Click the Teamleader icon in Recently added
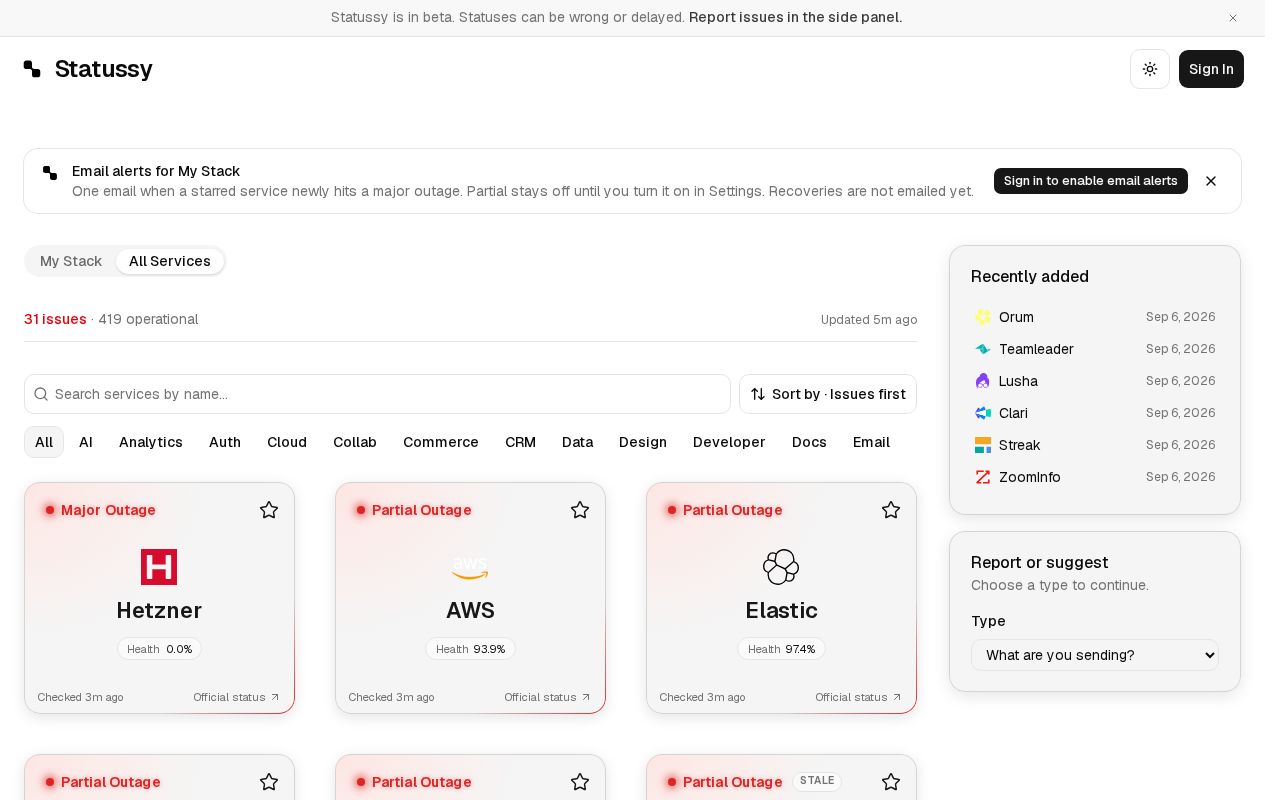Image resolution: width=1280 pixels, height=800 pixels. (983, 349)
